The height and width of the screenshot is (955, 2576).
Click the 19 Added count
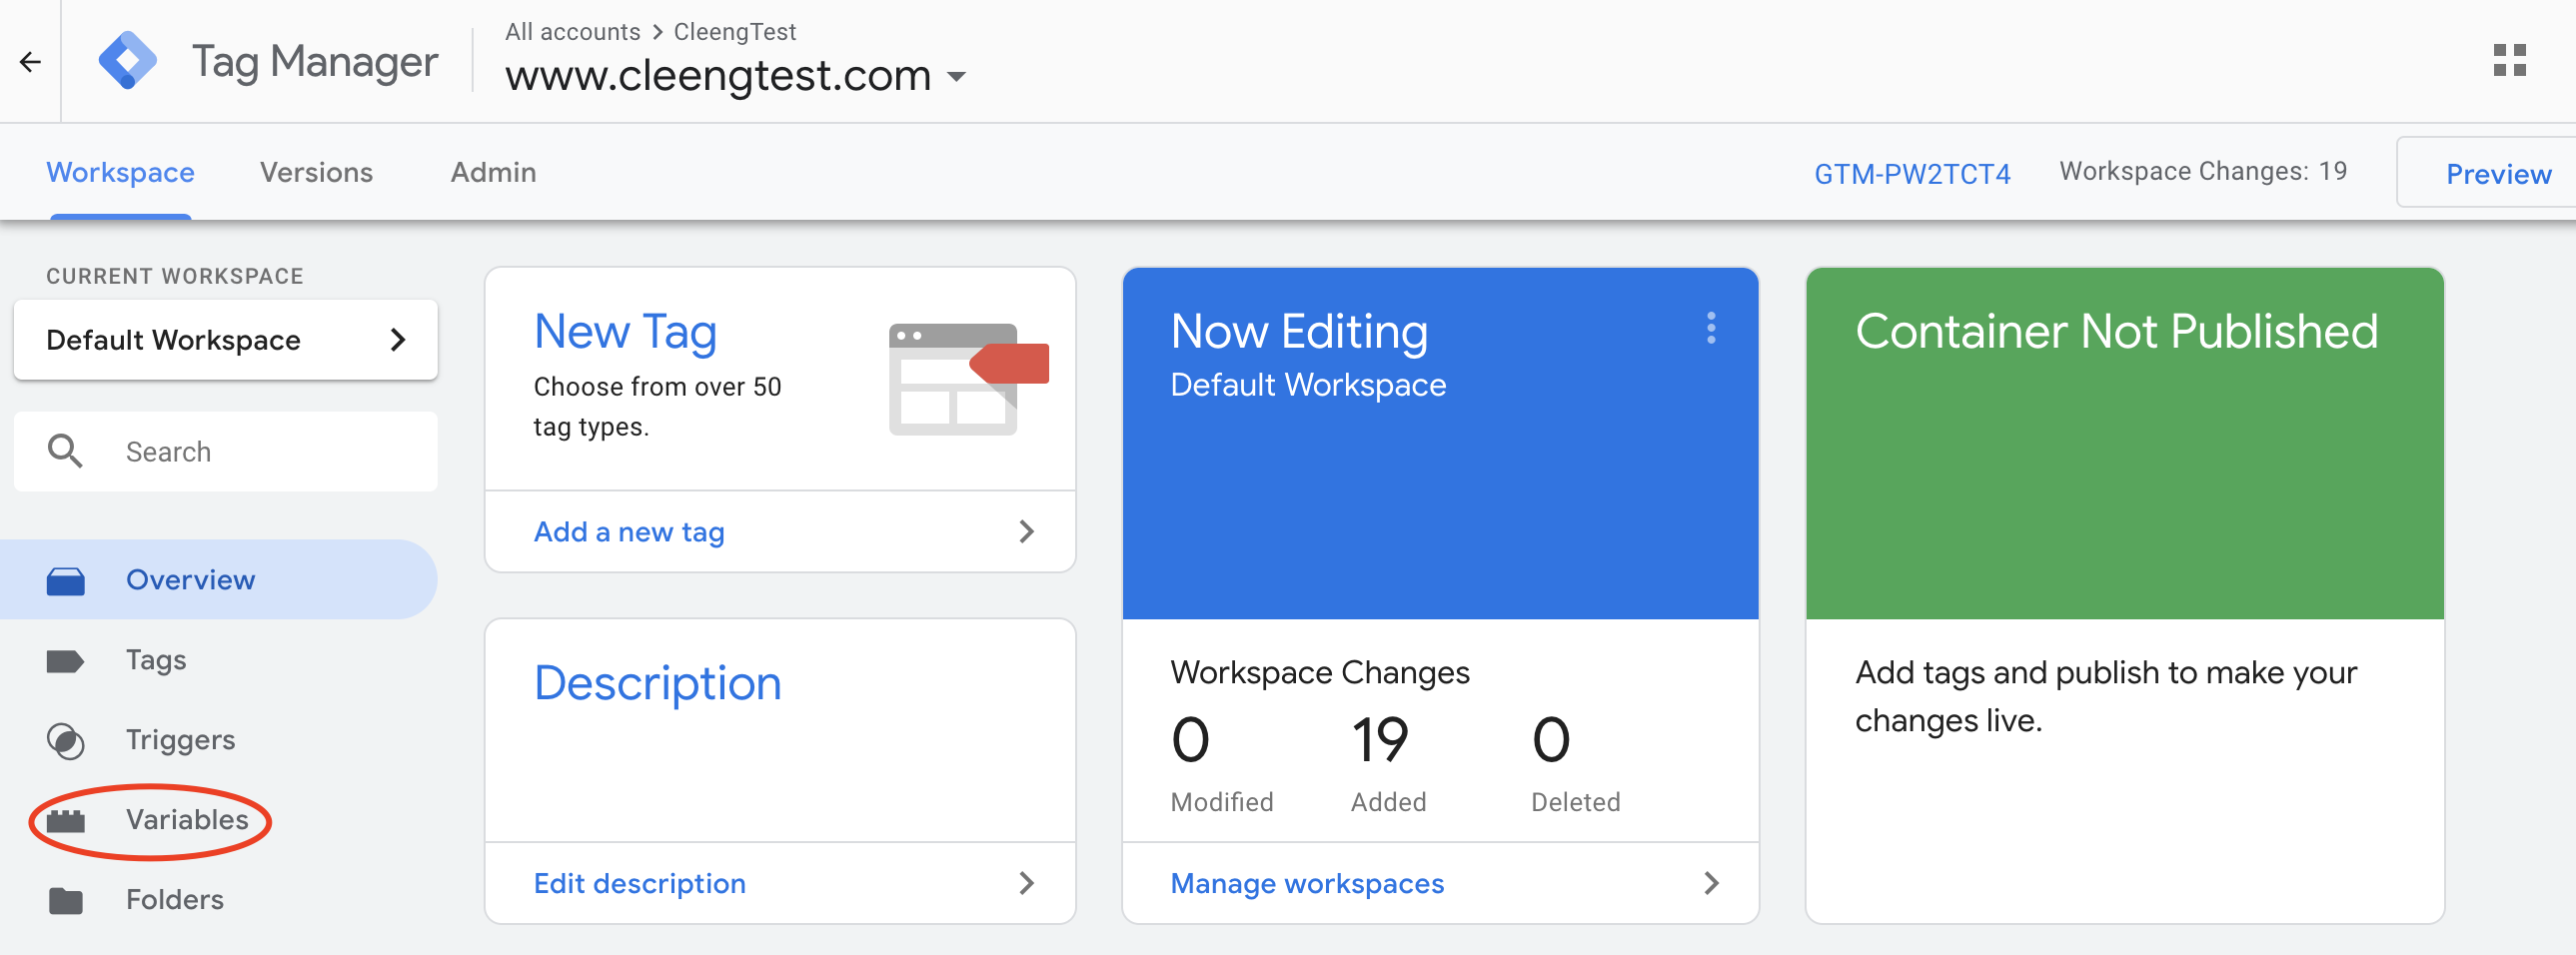[x=1380, y=741]
